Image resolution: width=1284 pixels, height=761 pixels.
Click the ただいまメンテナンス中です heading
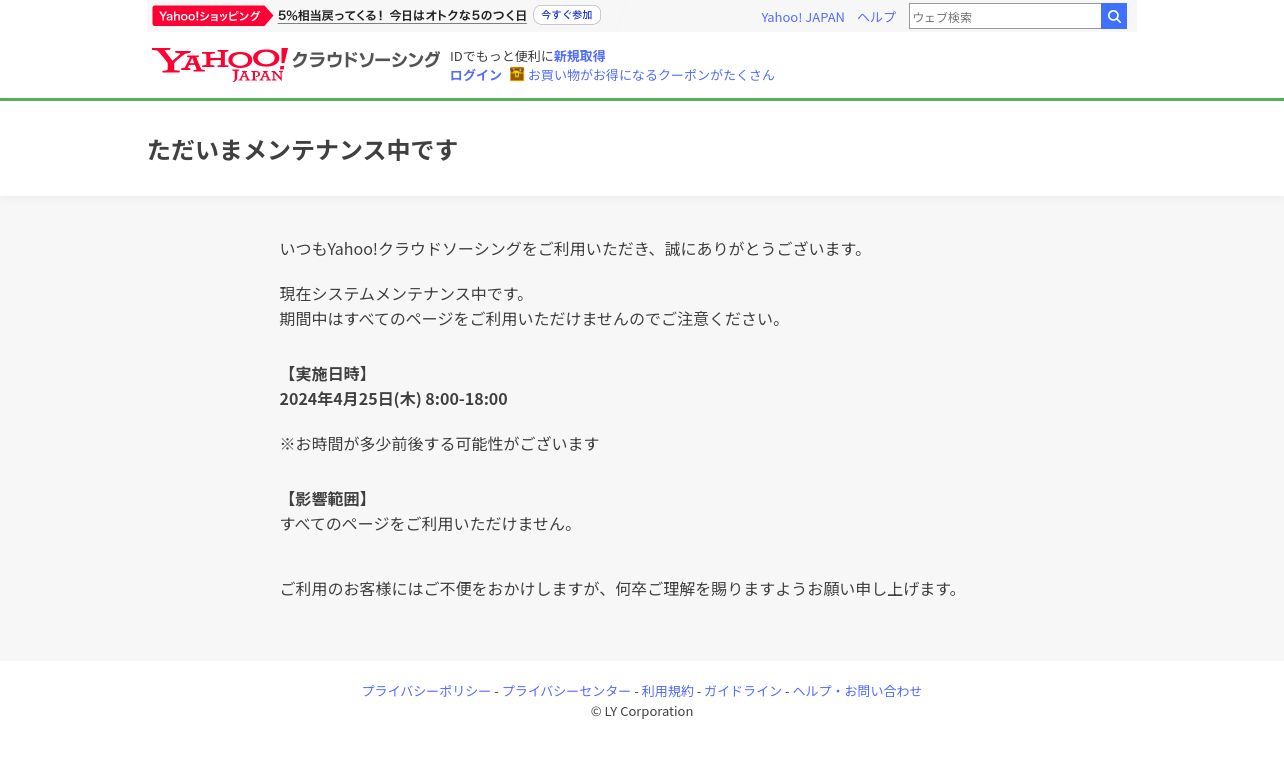click(303, 150)
